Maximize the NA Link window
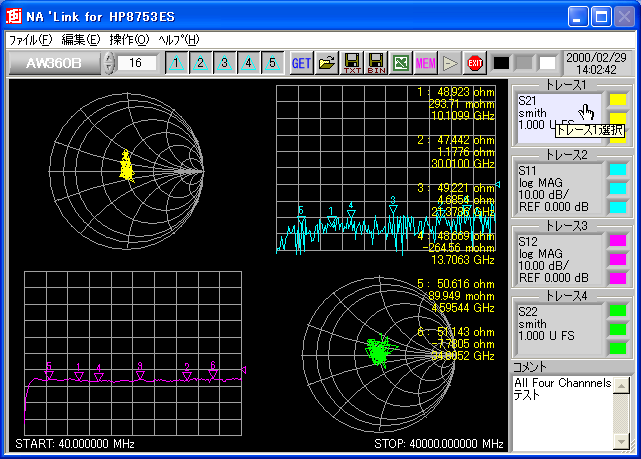The width and height of the screenshot is (641, 459). pyautogui.click(x=601, y=17)
